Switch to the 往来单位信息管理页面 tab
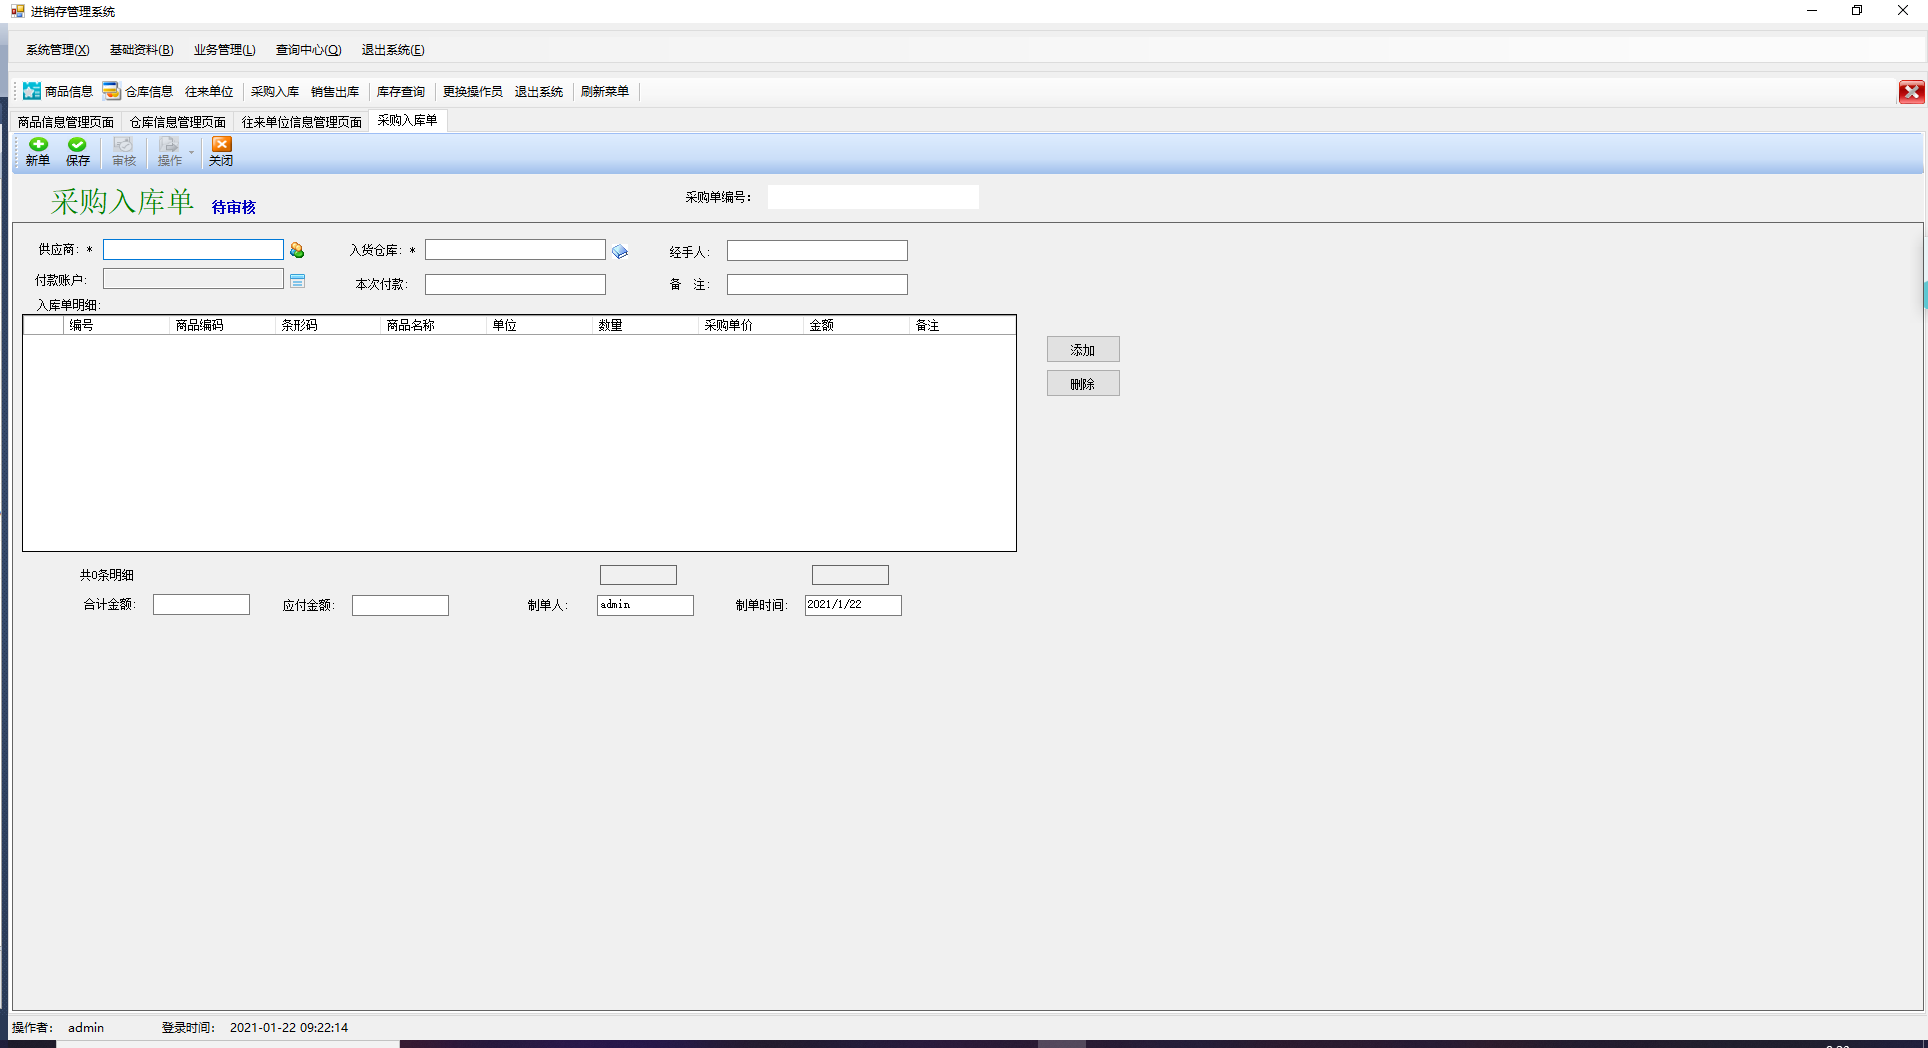The height and width of the screenshot is (1048, 1928). 302,122
